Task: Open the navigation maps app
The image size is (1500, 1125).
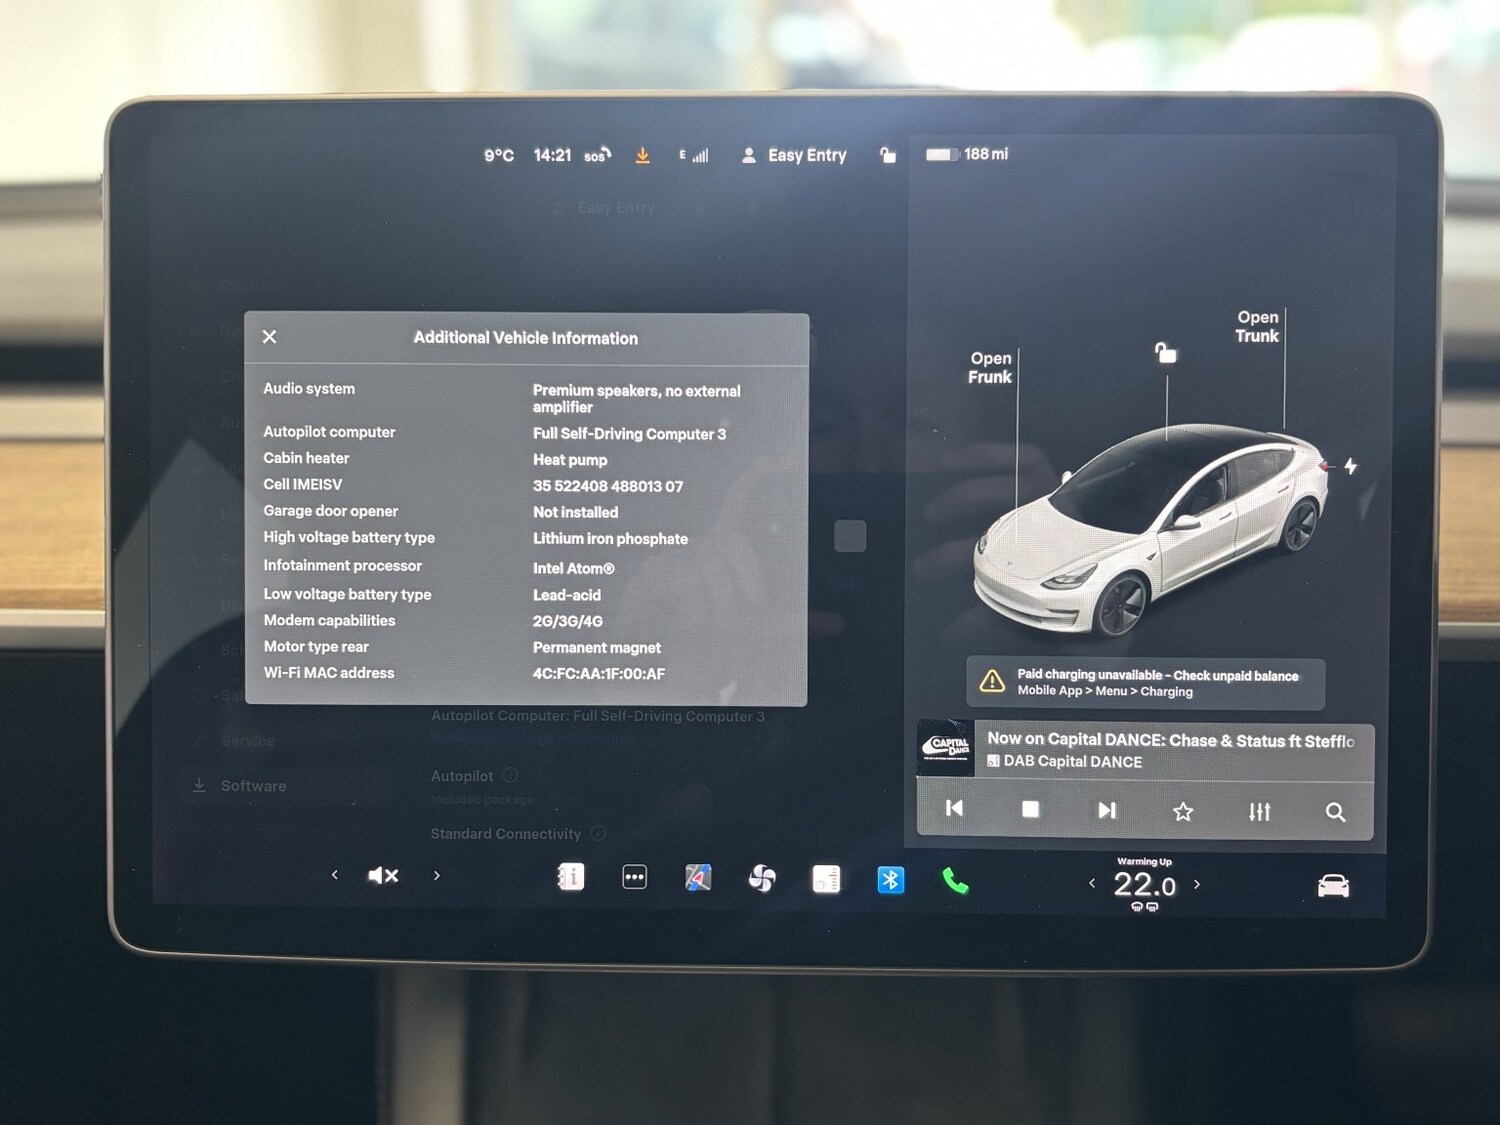Action: [698, 877]
